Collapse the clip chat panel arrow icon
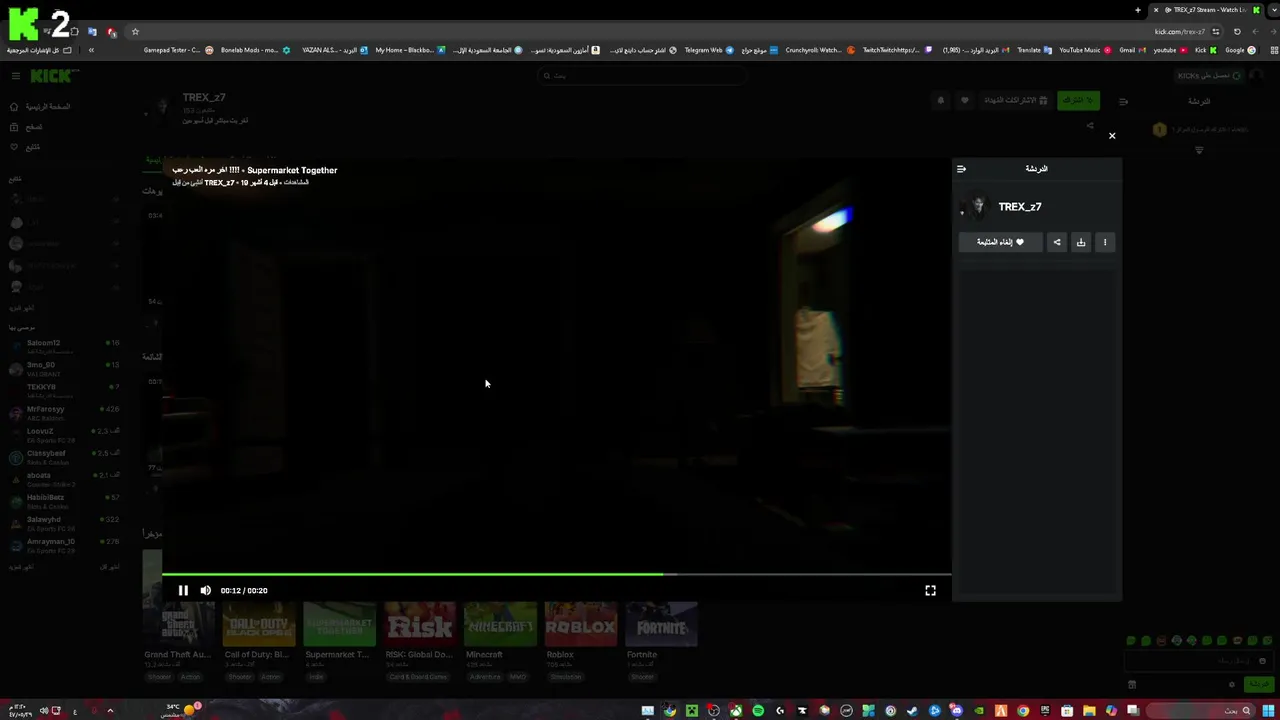Viewport: 1280px width, 720px height. coord(961,169)
